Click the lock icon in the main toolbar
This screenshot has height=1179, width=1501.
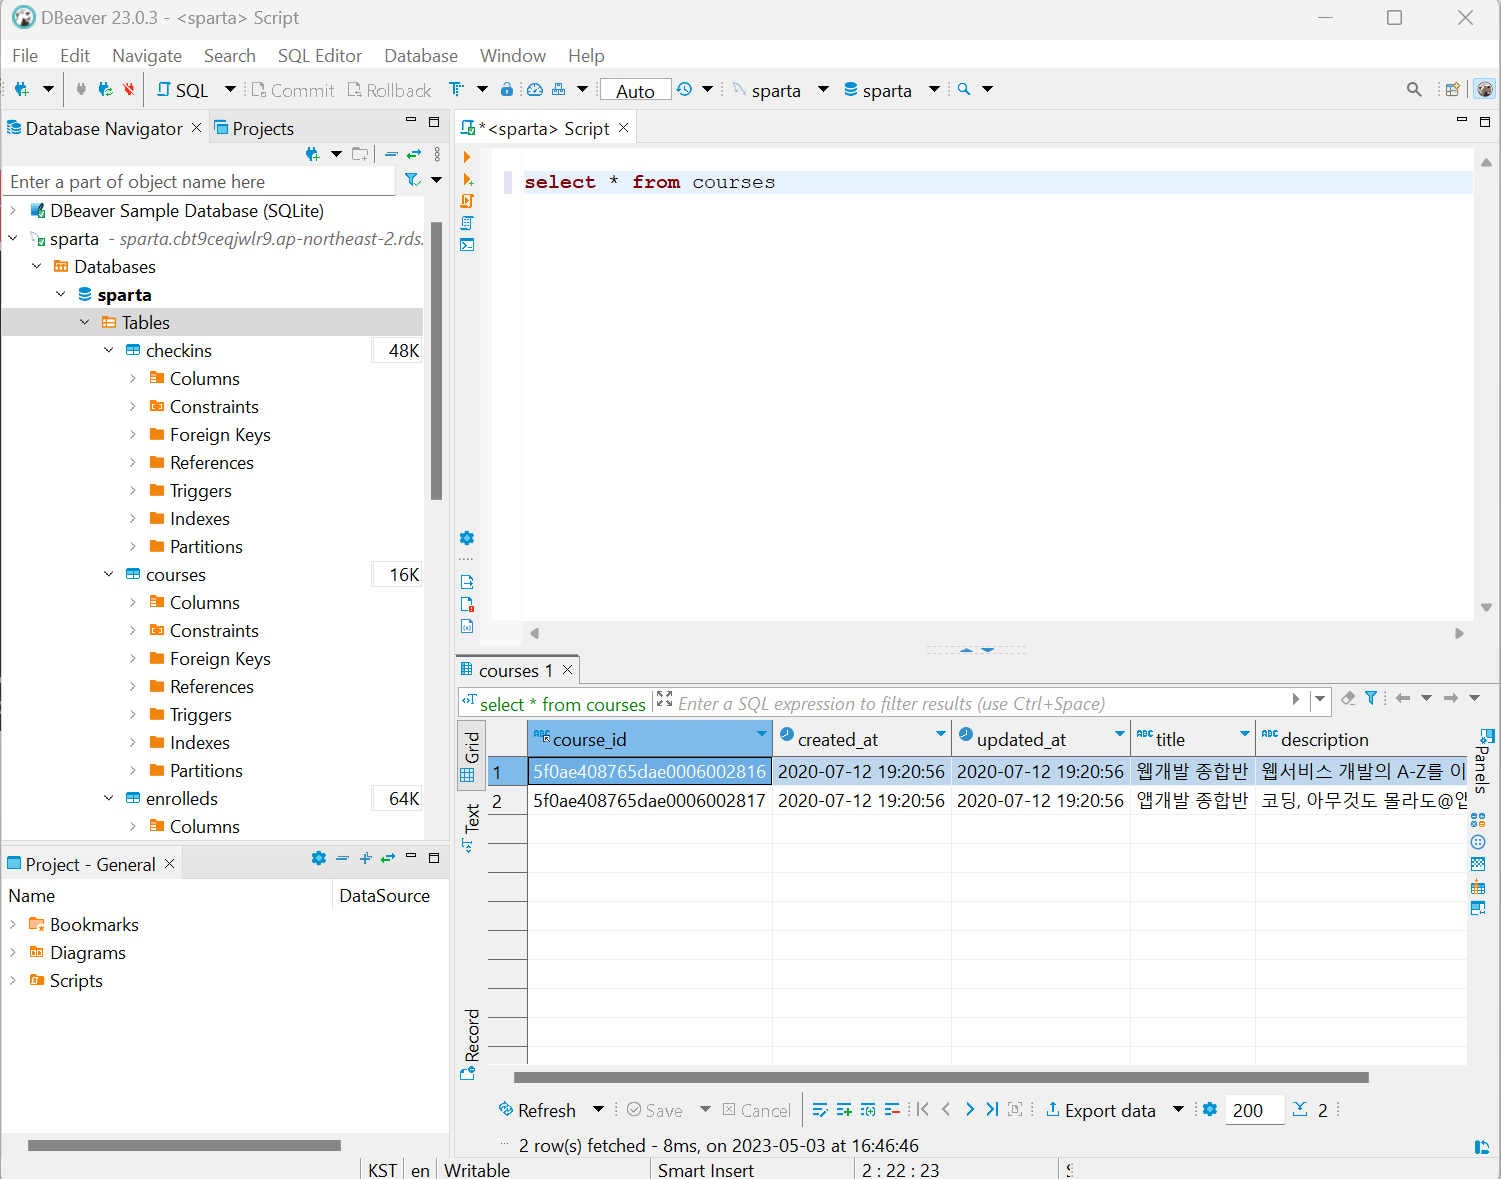[x=507, y=90]
